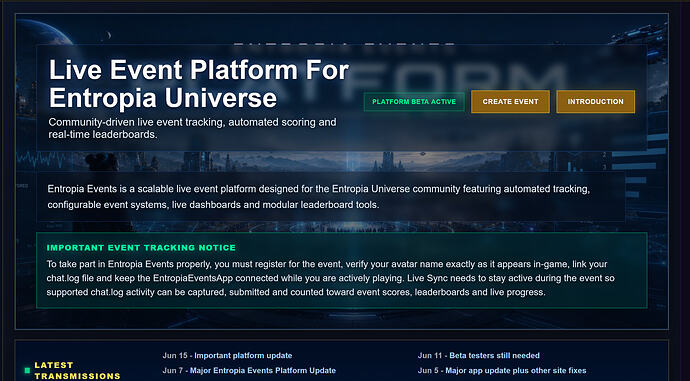Click the 'Jun 7' date text
The width and height of the screenshot is (690, 381).
coord(172,370)
